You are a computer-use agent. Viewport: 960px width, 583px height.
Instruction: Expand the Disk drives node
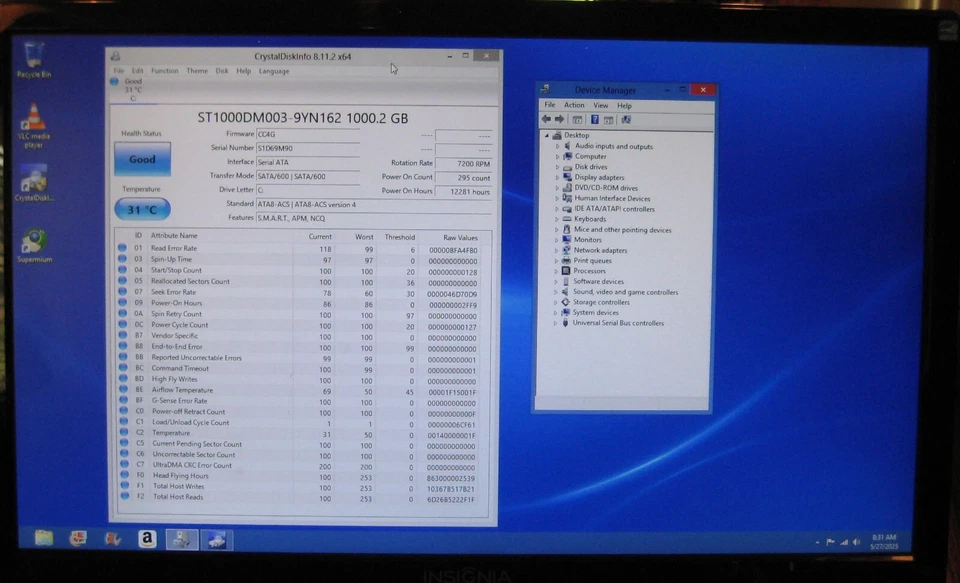[x=559, y=166]
